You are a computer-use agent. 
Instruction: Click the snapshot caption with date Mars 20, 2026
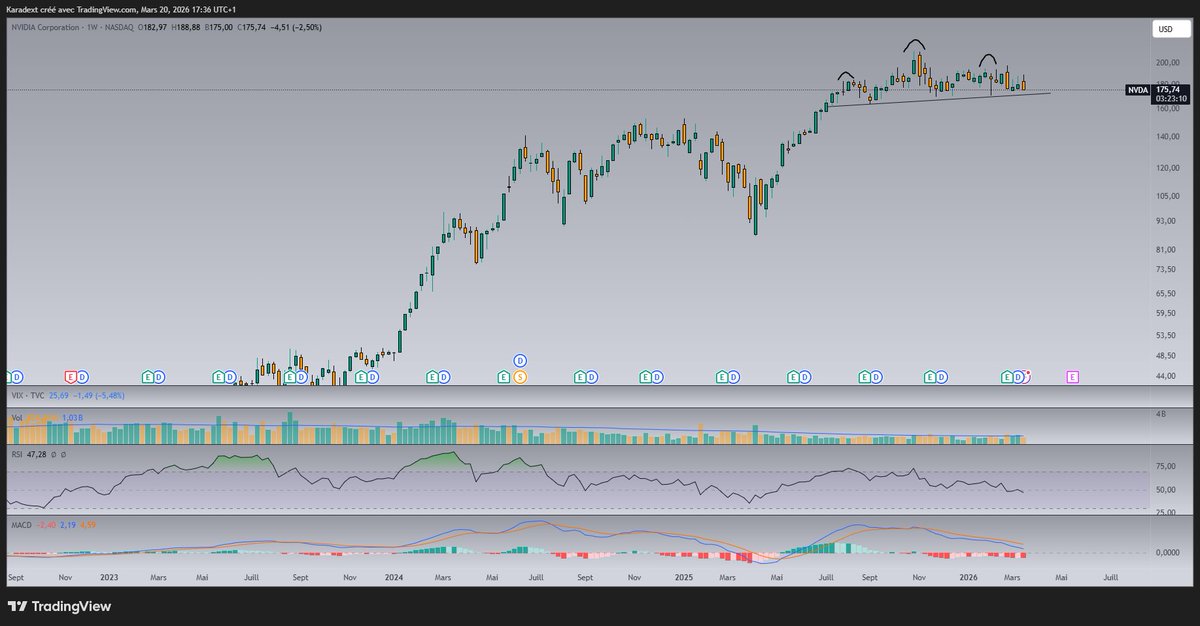coord(121,8)
